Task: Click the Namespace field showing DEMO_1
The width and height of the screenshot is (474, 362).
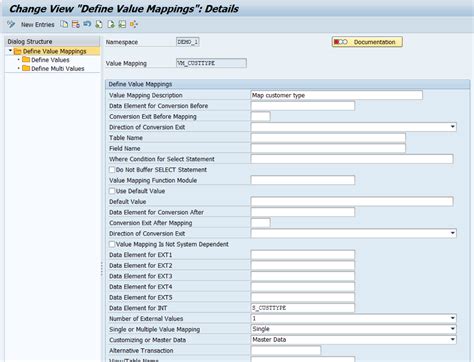Action: (x=188, y=42)
